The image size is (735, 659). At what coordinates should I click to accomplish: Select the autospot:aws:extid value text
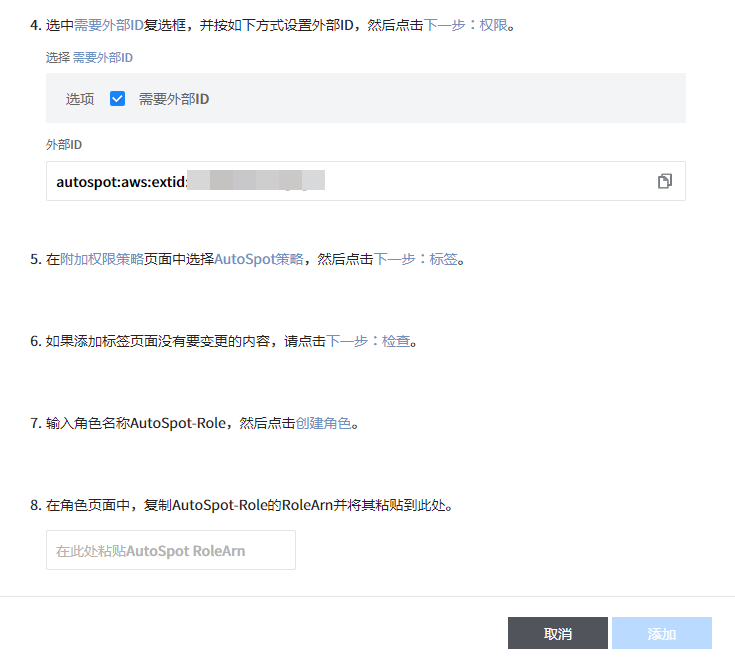pos(120,182)
